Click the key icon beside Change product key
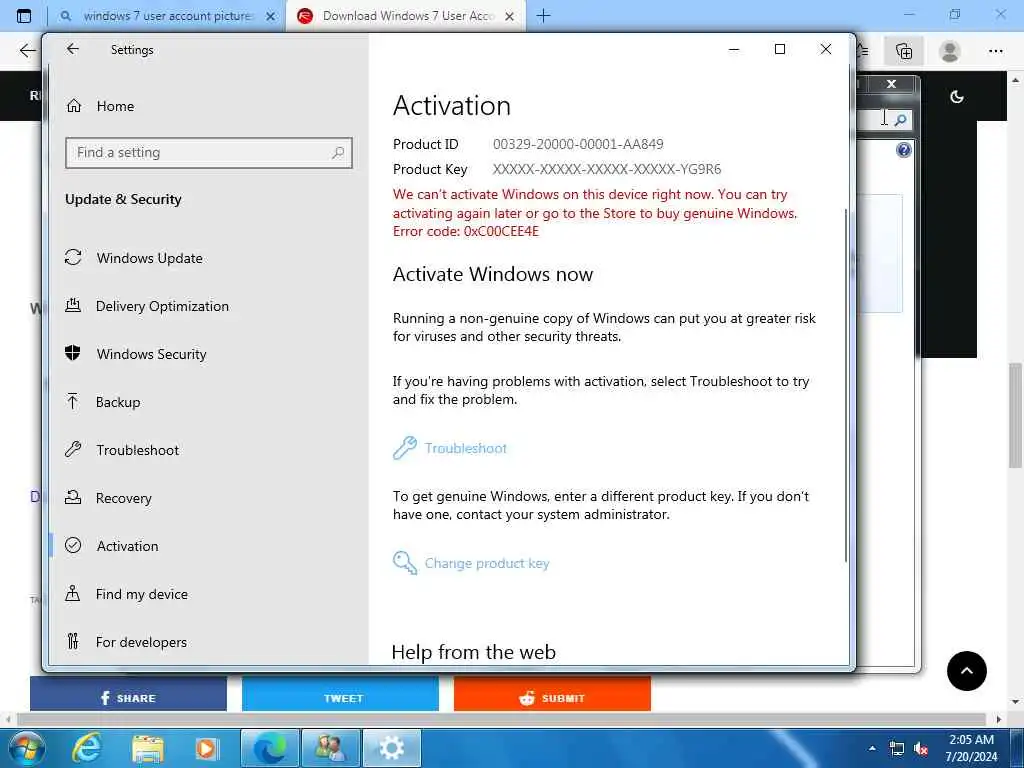Image resolution: width=1024 pixels, height=768 pixels. click(x=404, y=562)
